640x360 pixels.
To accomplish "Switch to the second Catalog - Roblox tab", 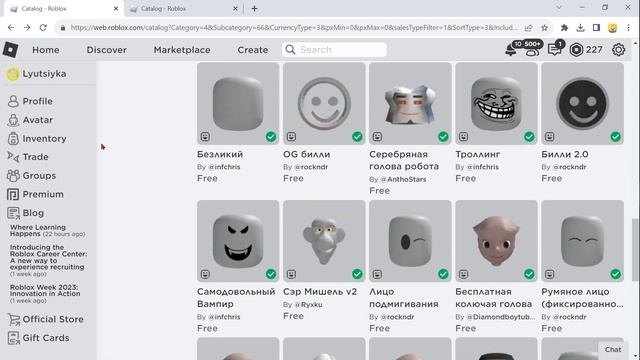I will (183, 9).
